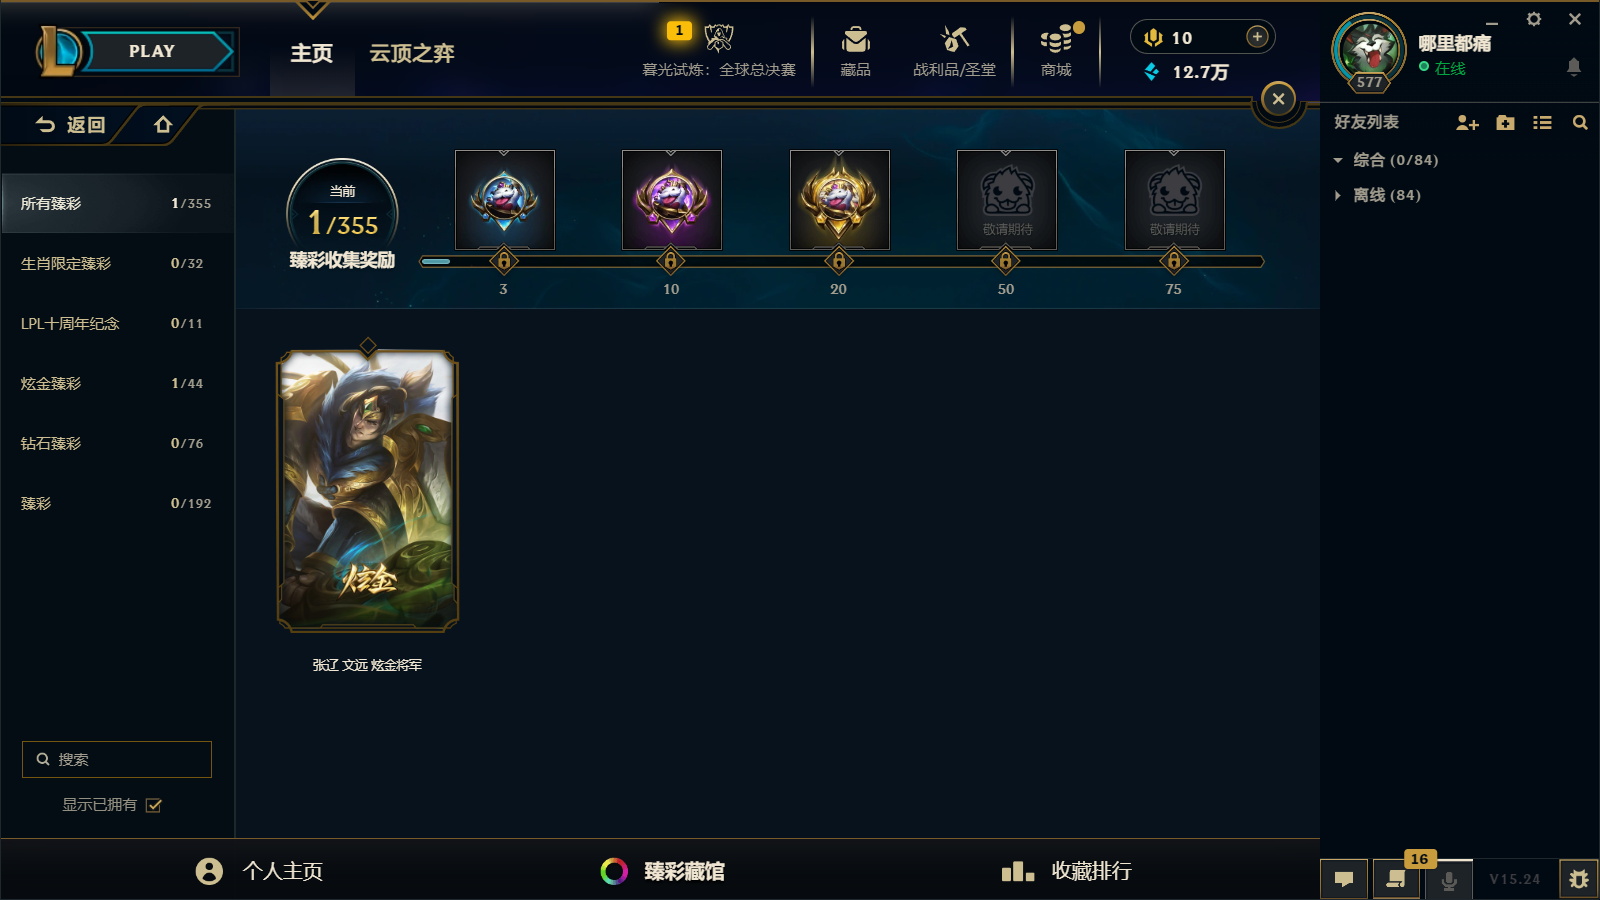This screenshot has height=900, width=1600.
Task: Toggle the friend list view options icon
Action: [1542, 123]
